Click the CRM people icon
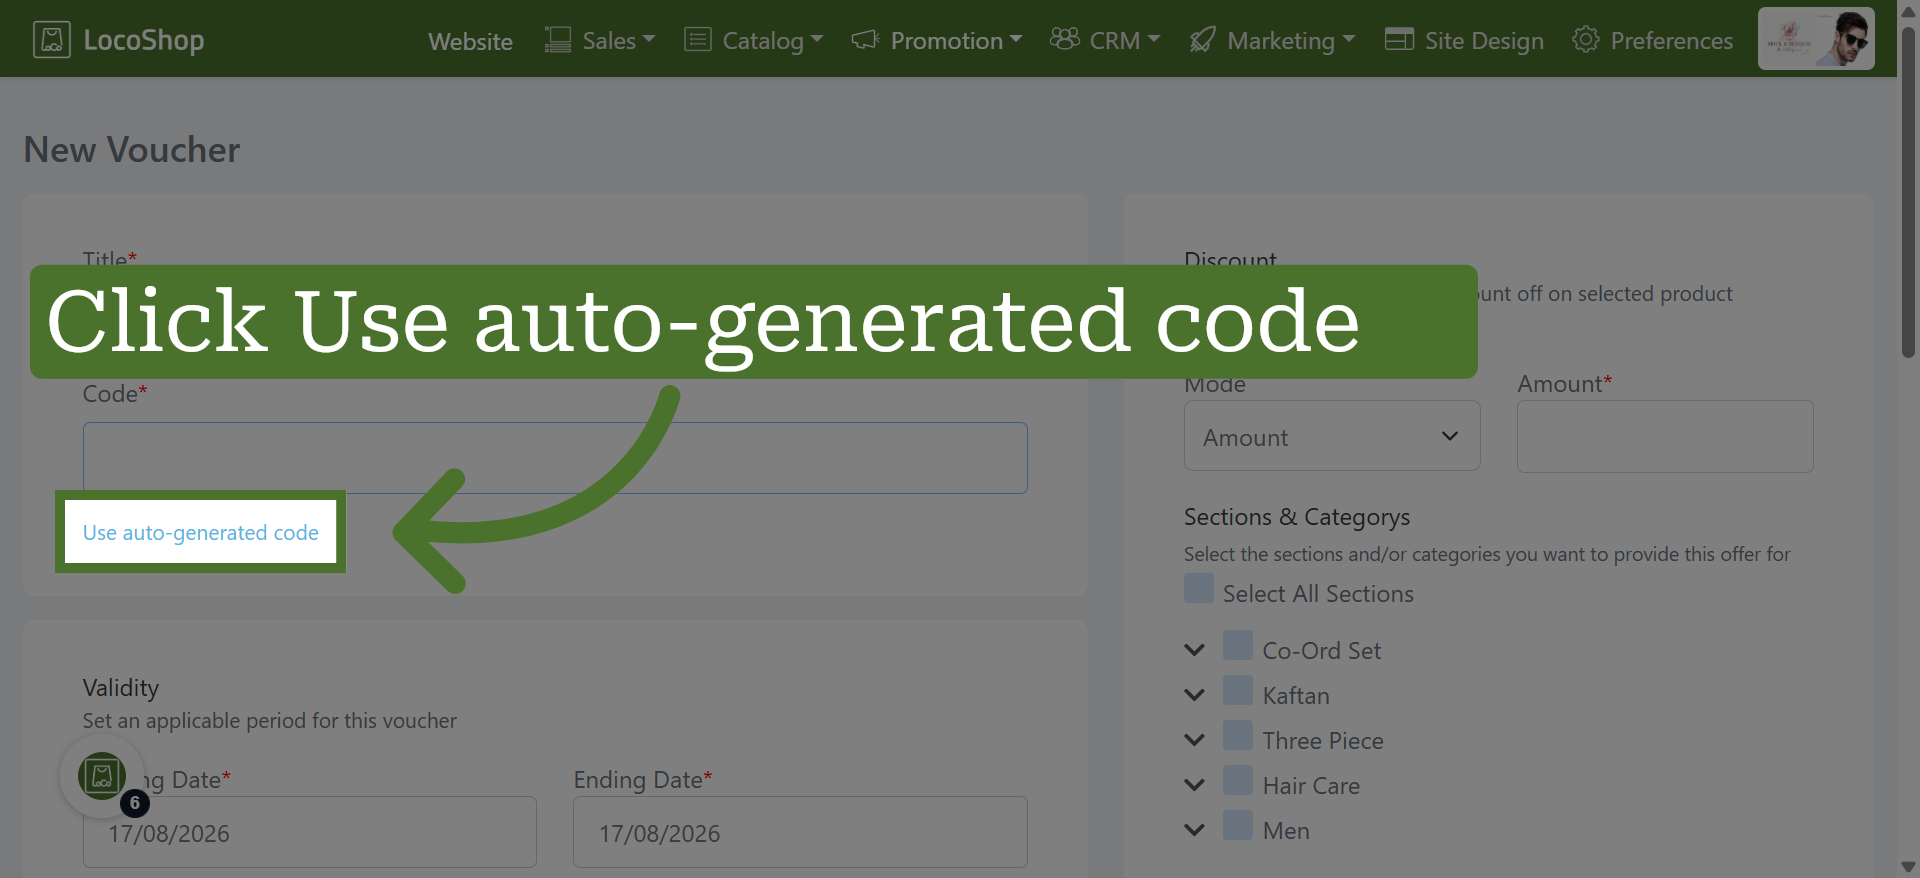 (1064, 39)
